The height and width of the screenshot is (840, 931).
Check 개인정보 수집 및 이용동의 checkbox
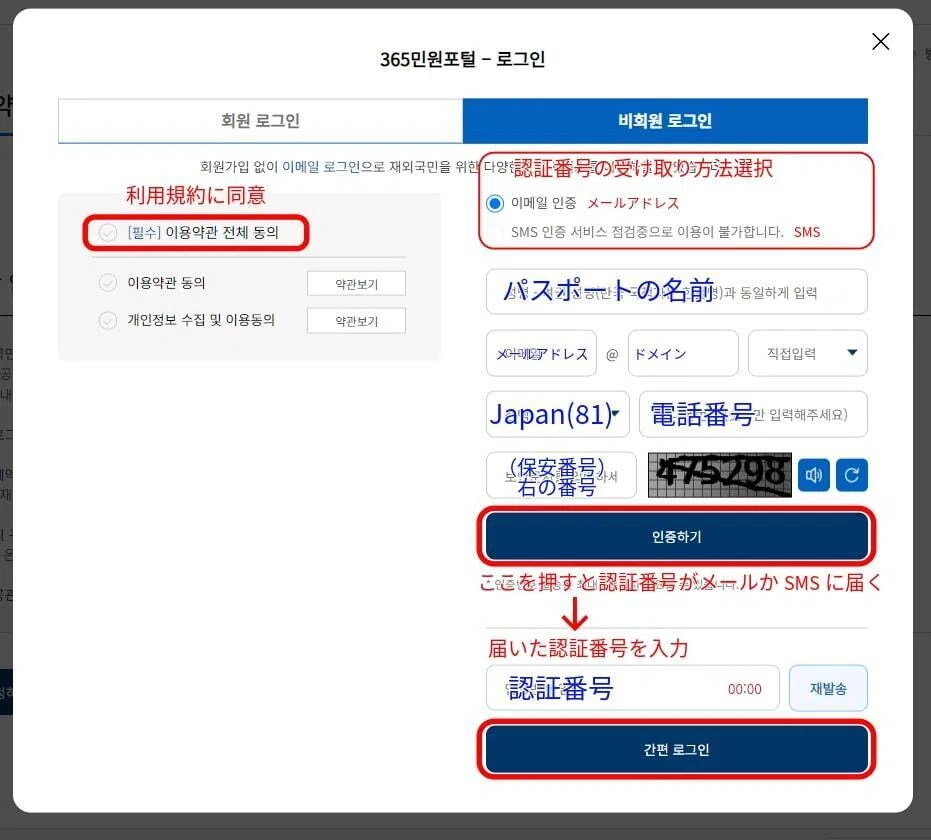(107, 320)
